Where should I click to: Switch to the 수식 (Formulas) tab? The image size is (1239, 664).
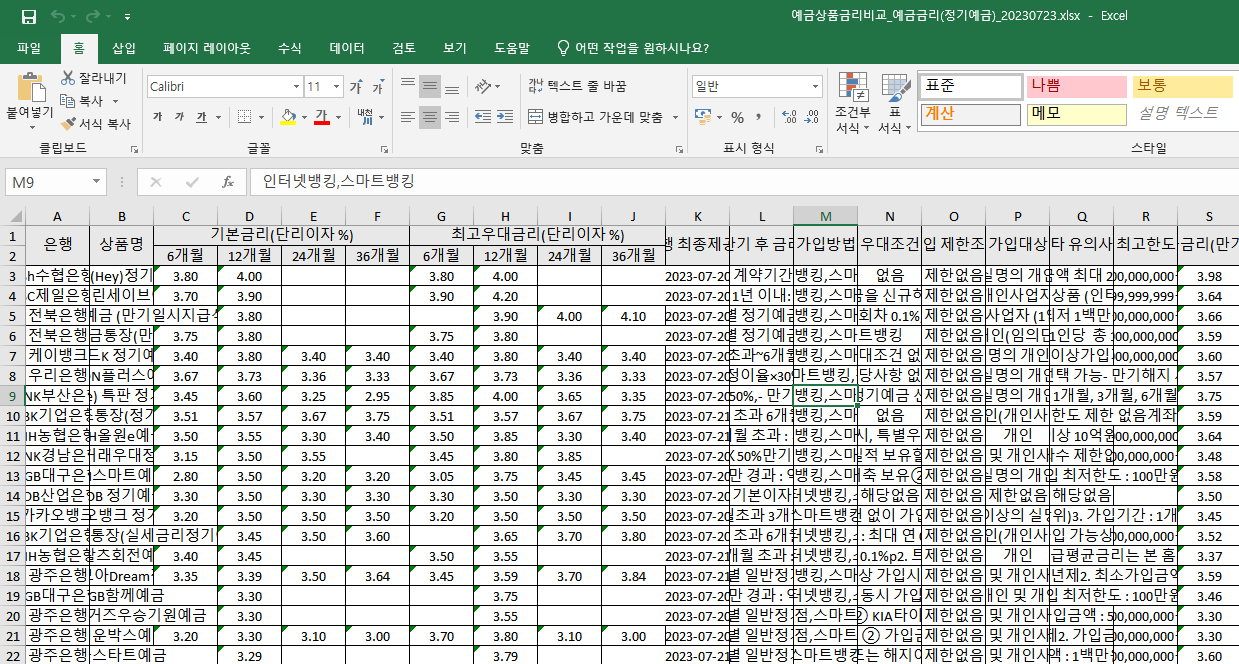tap(289, 48)
